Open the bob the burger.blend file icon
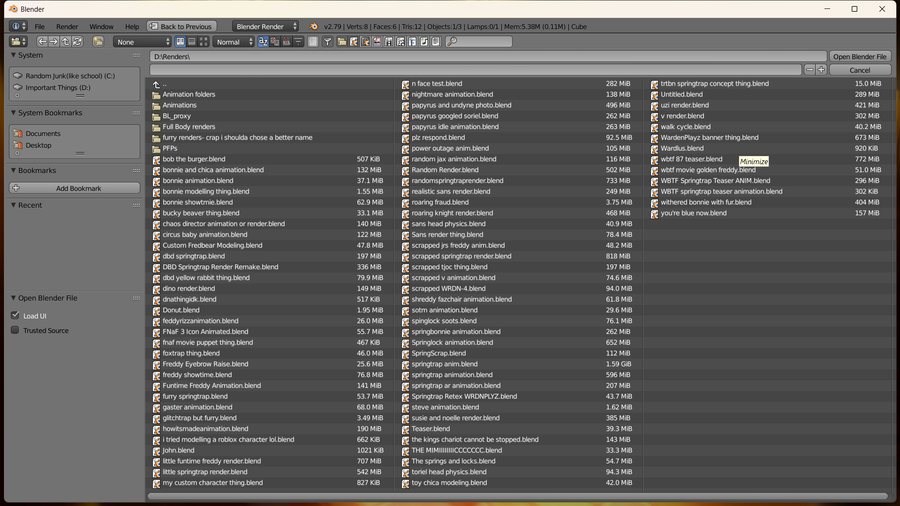Viewport: 900px width, 506px height. point(156,159)
